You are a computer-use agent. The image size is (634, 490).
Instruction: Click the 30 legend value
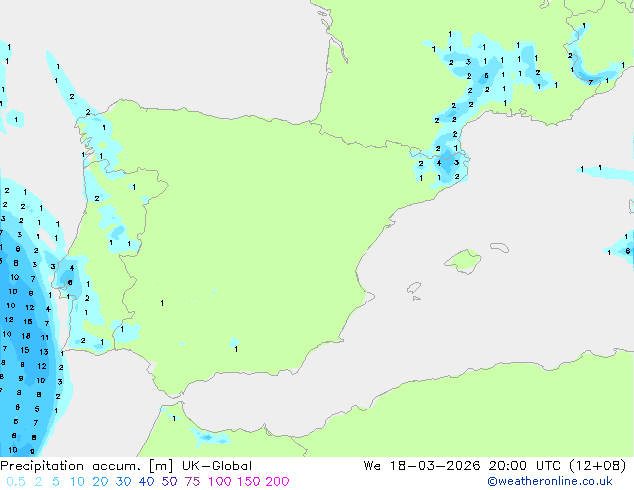pos(123,482)
